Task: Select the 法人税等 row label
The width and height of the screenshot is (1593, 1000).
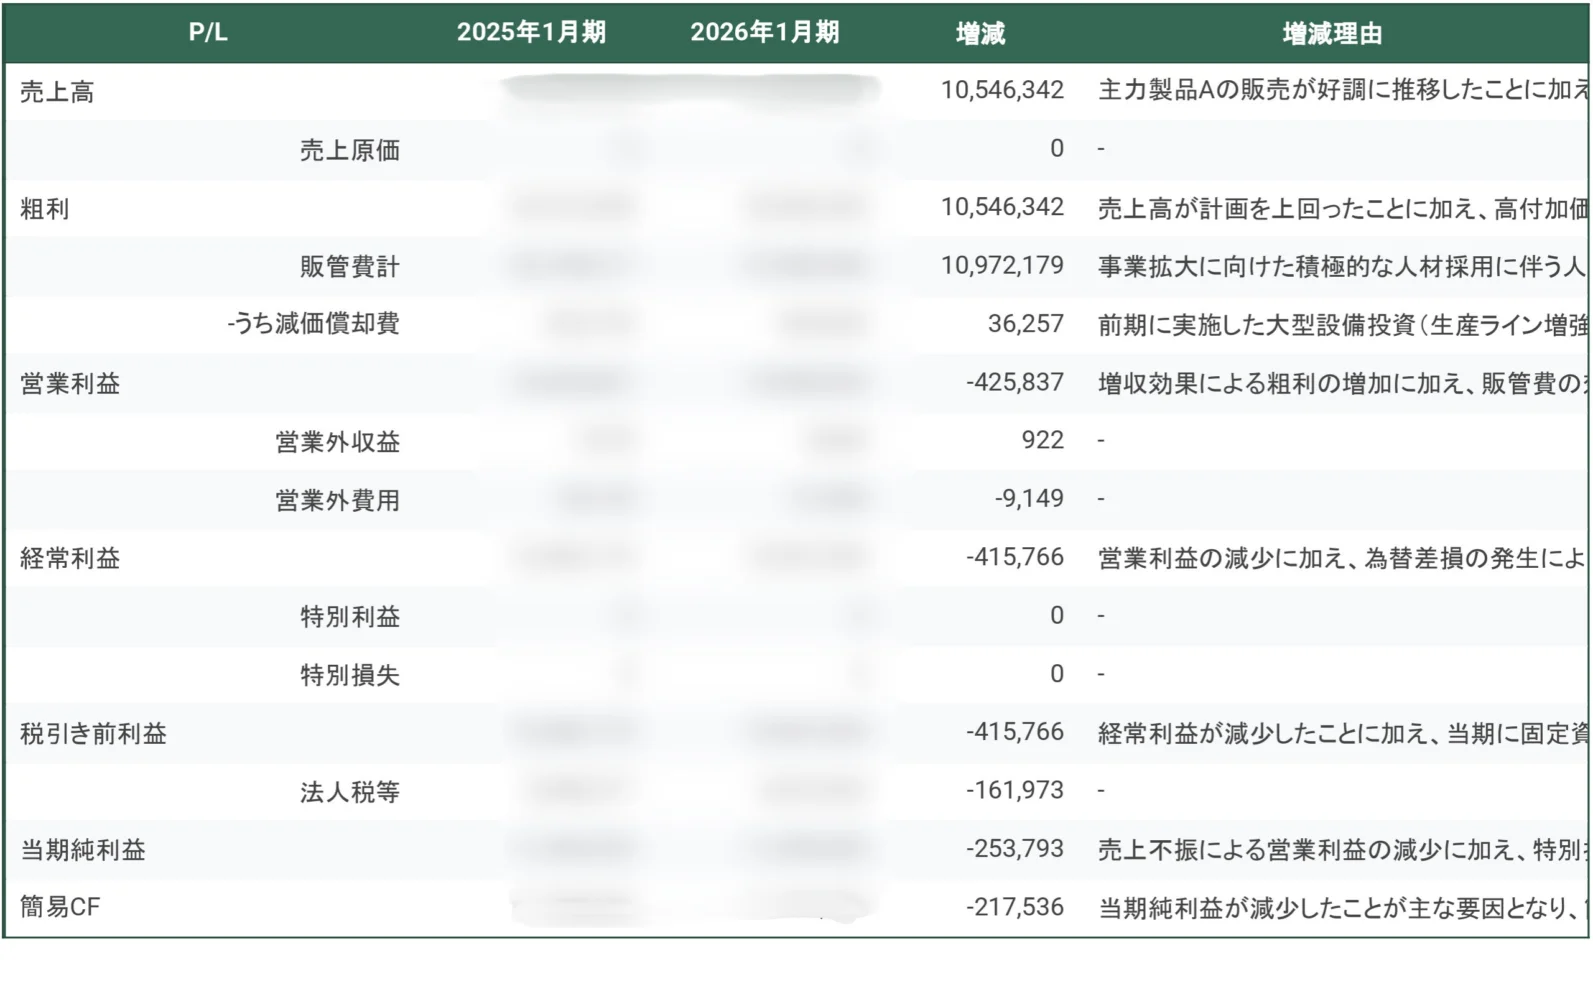Action: [x=350, y=792]
